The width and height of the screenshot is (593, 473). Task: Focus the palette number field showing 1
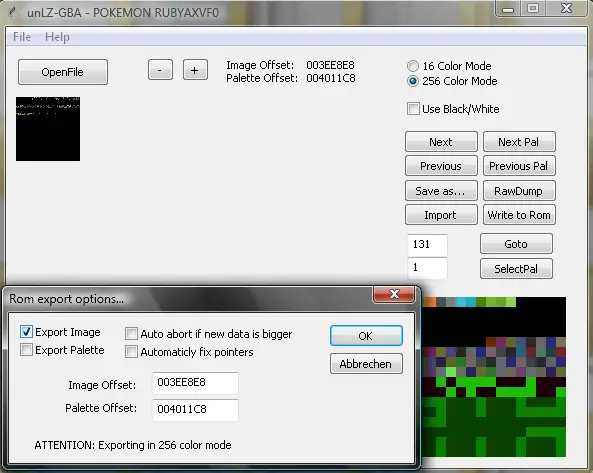point(427,268)
